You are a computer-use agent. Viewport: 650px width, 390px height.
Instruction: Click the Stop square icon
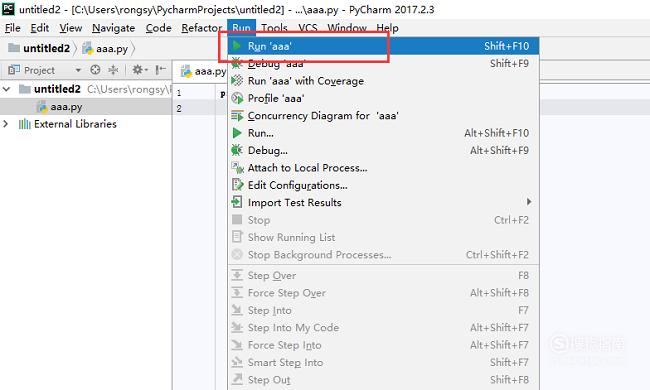tap(237, 220)
